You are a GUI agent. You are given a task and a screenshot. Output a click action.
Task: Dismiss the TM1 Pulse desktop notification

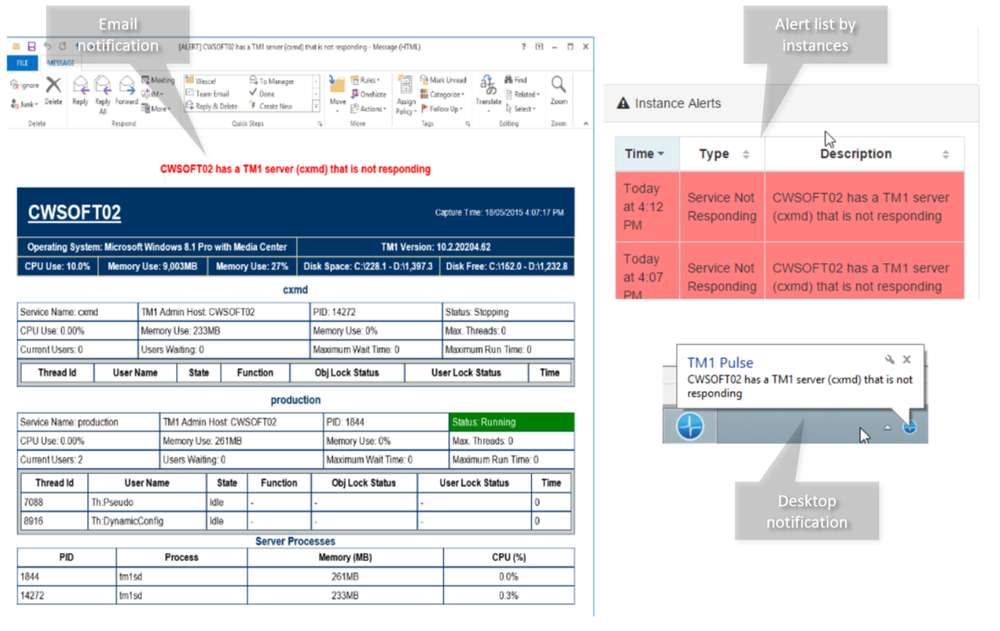pyautogui.click(x=907, y=360)
